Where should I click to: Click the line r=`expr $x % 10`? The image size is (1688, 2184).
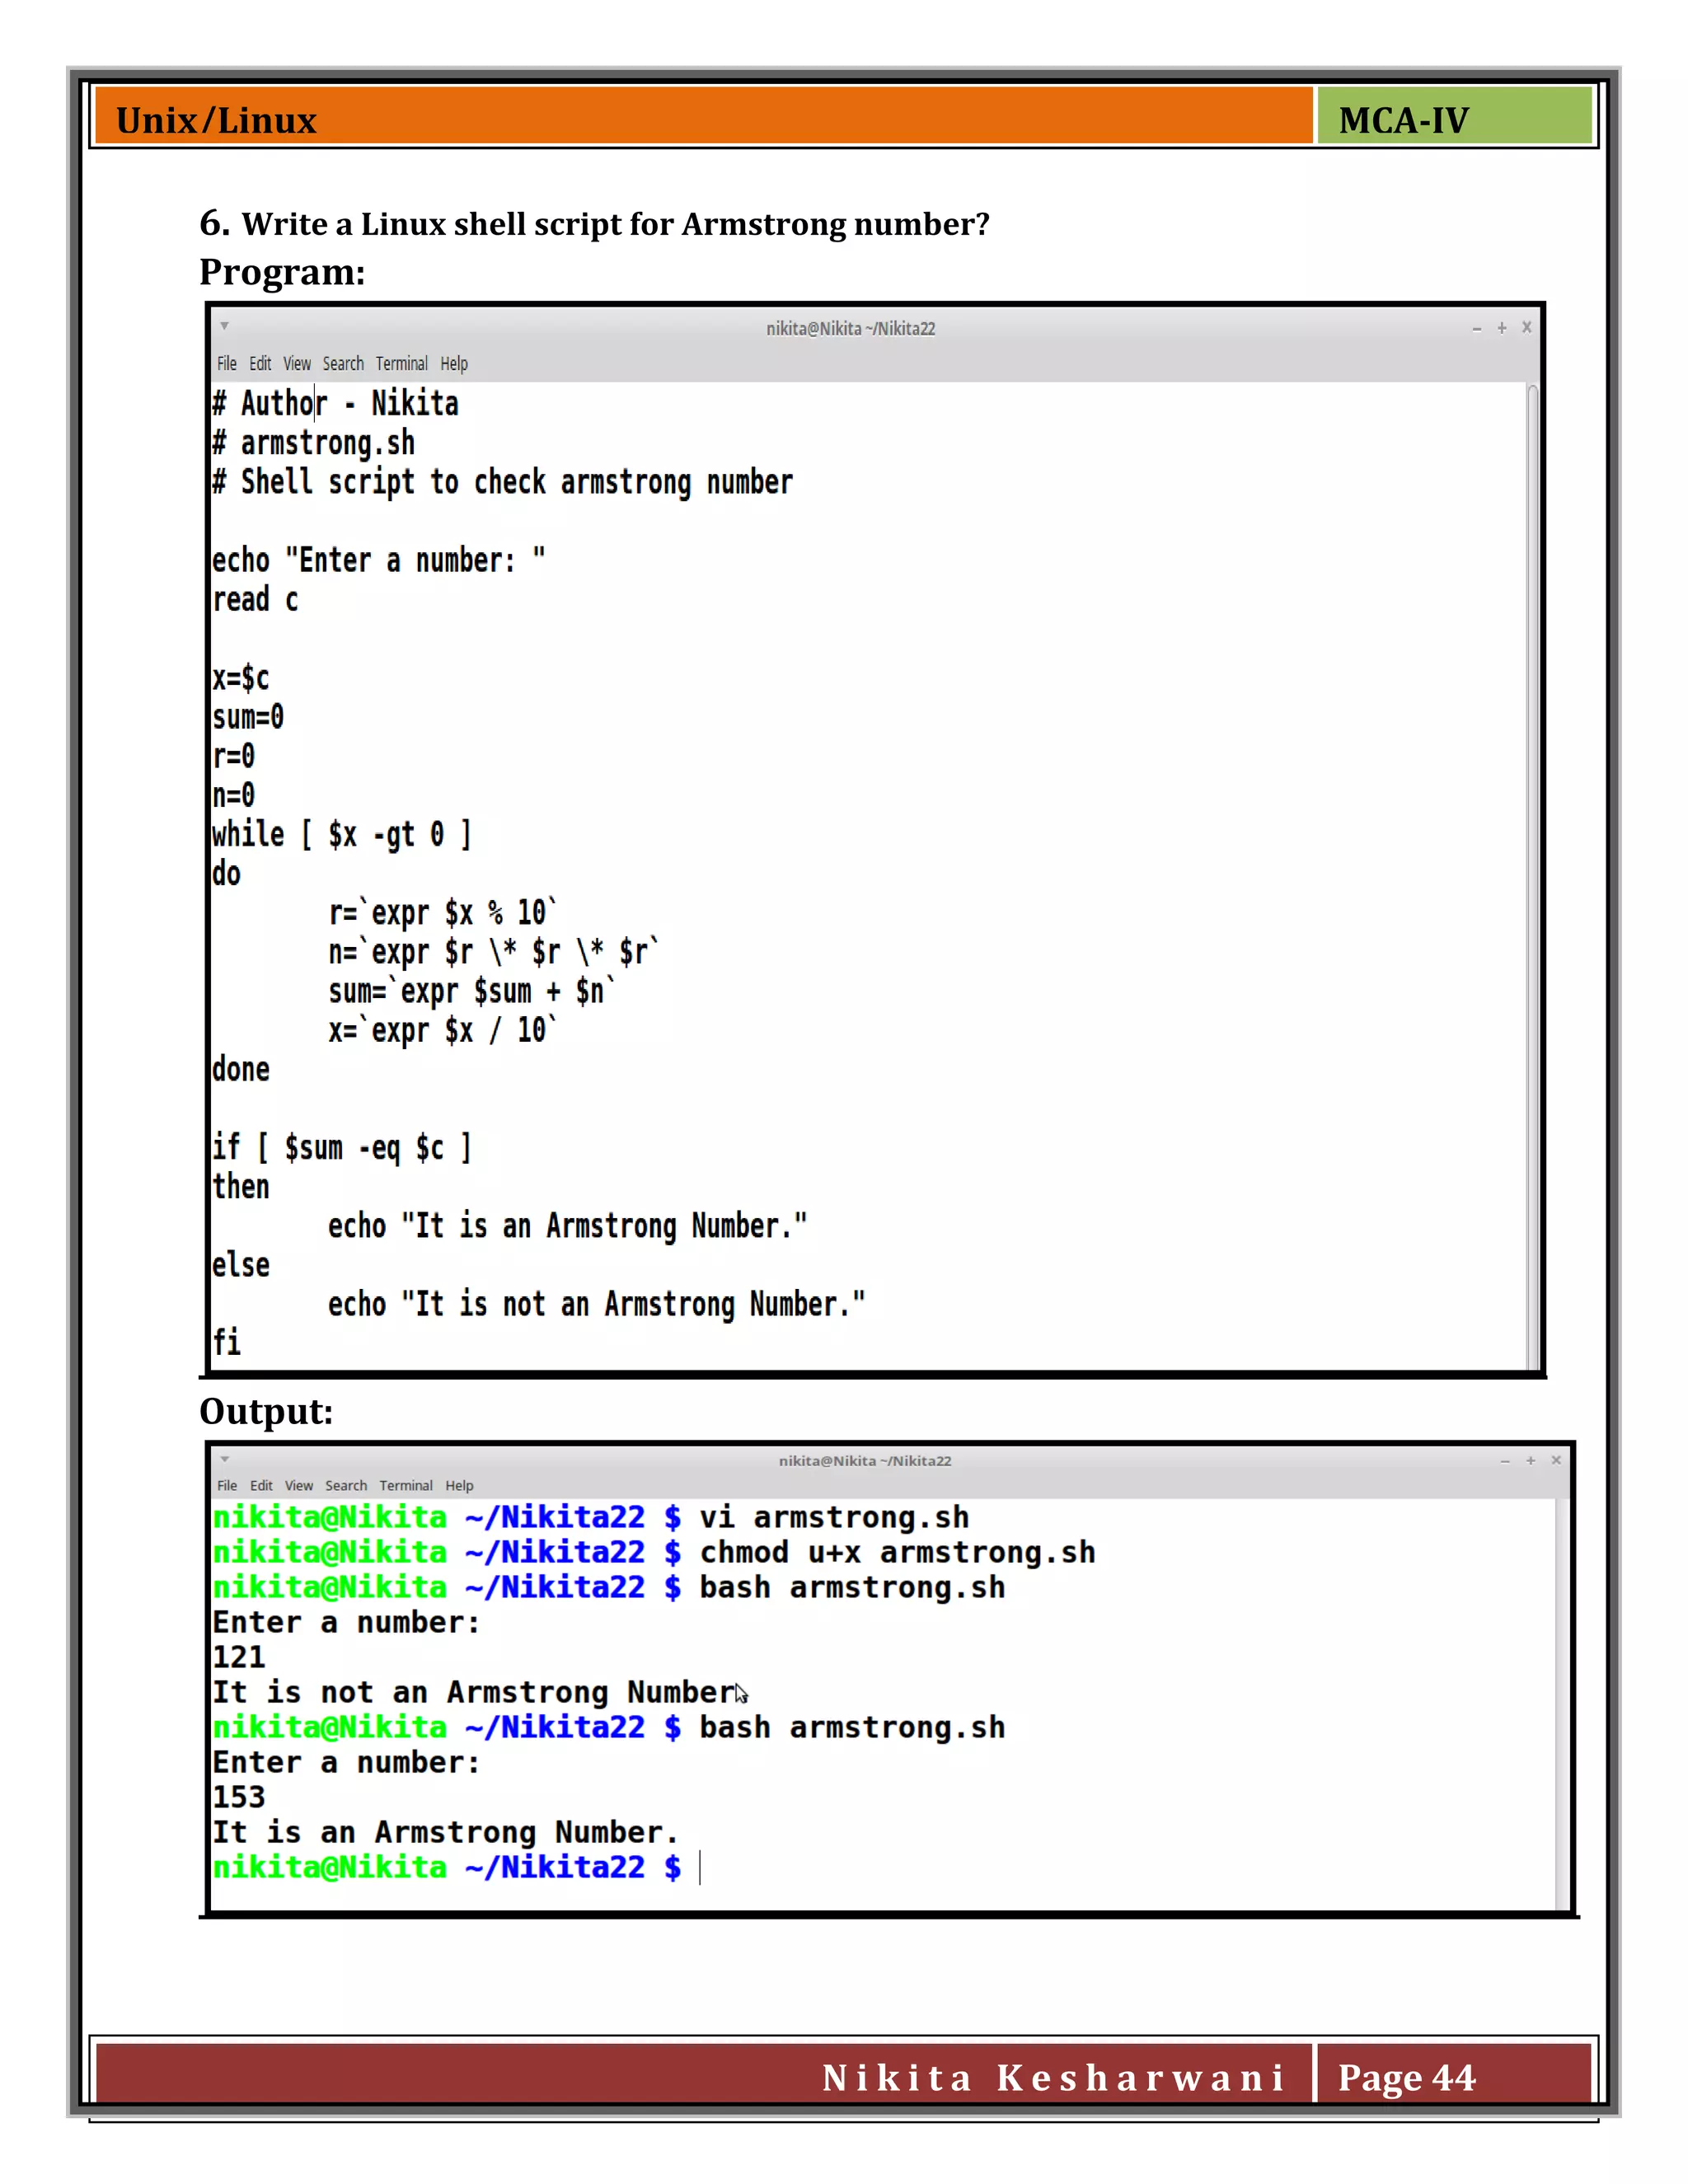[443, 912]
